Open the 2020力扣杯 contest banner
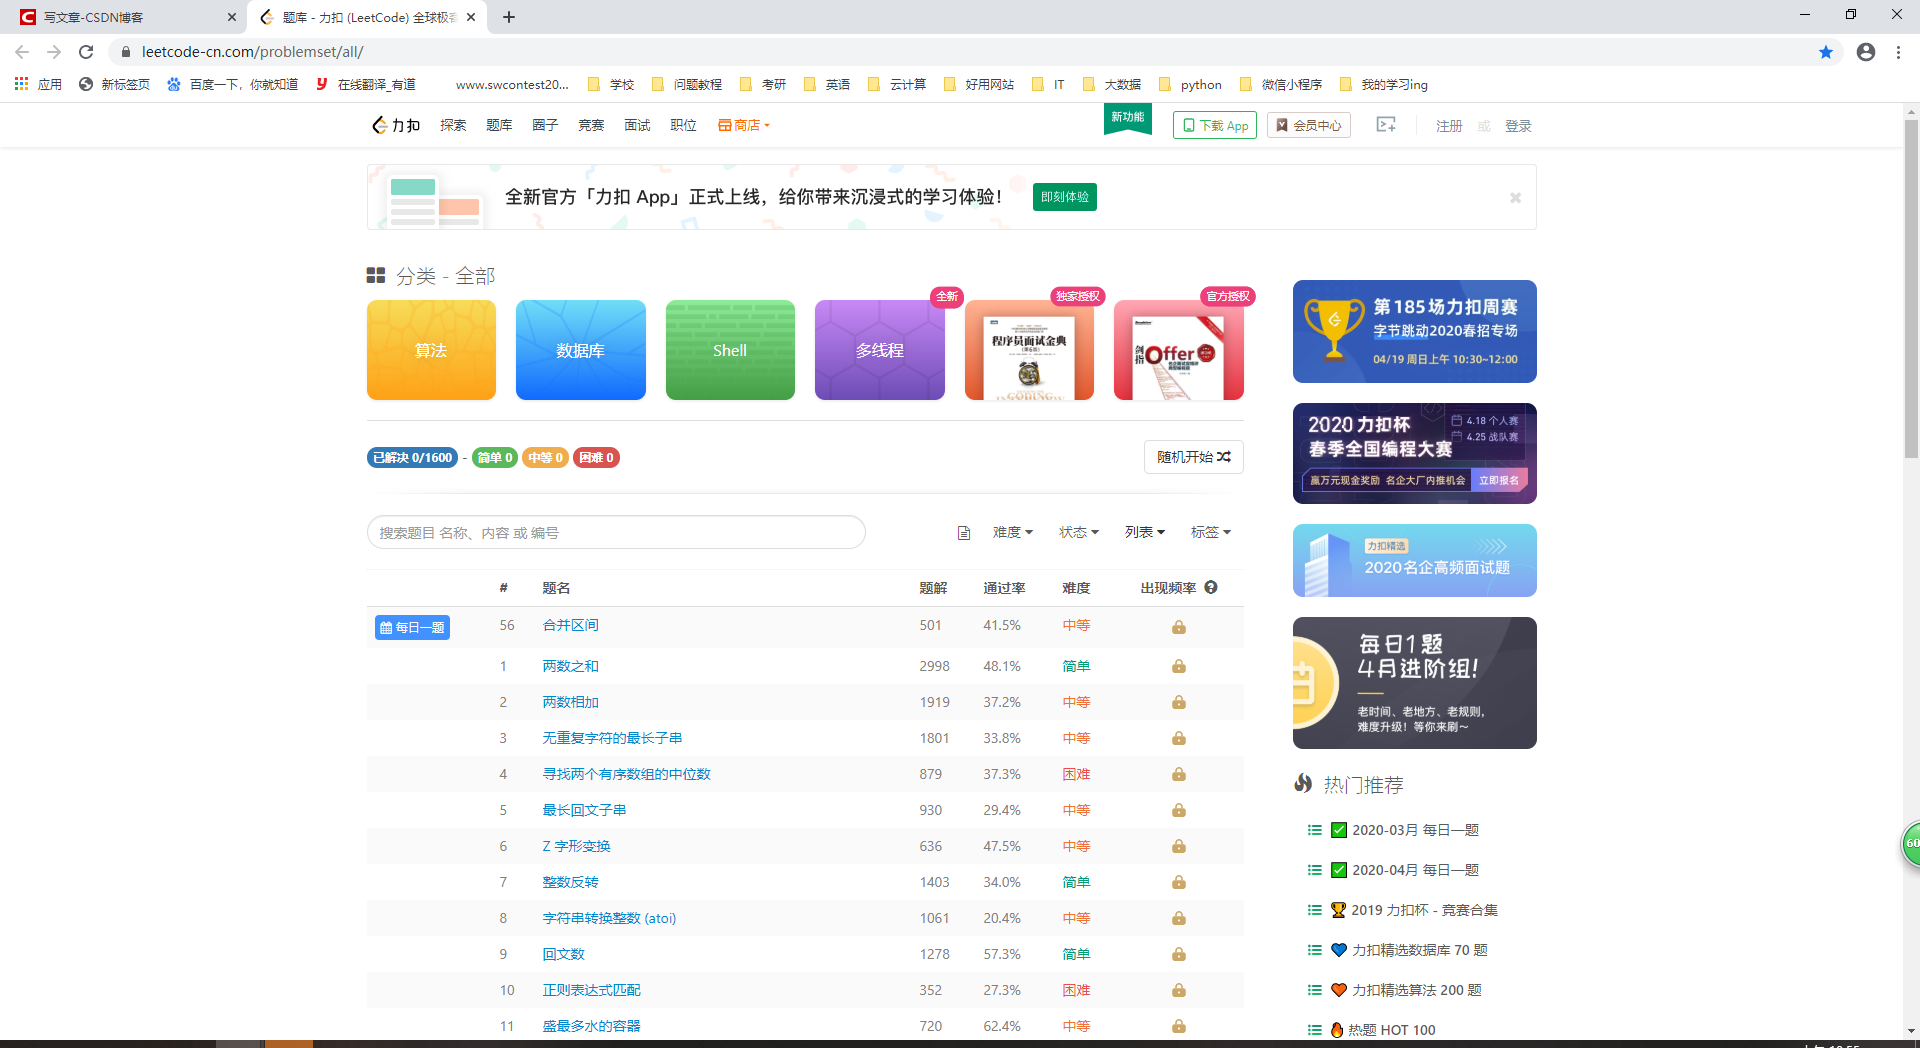The width and height of the screenshot is (1920, 1048). [1415, 453]
